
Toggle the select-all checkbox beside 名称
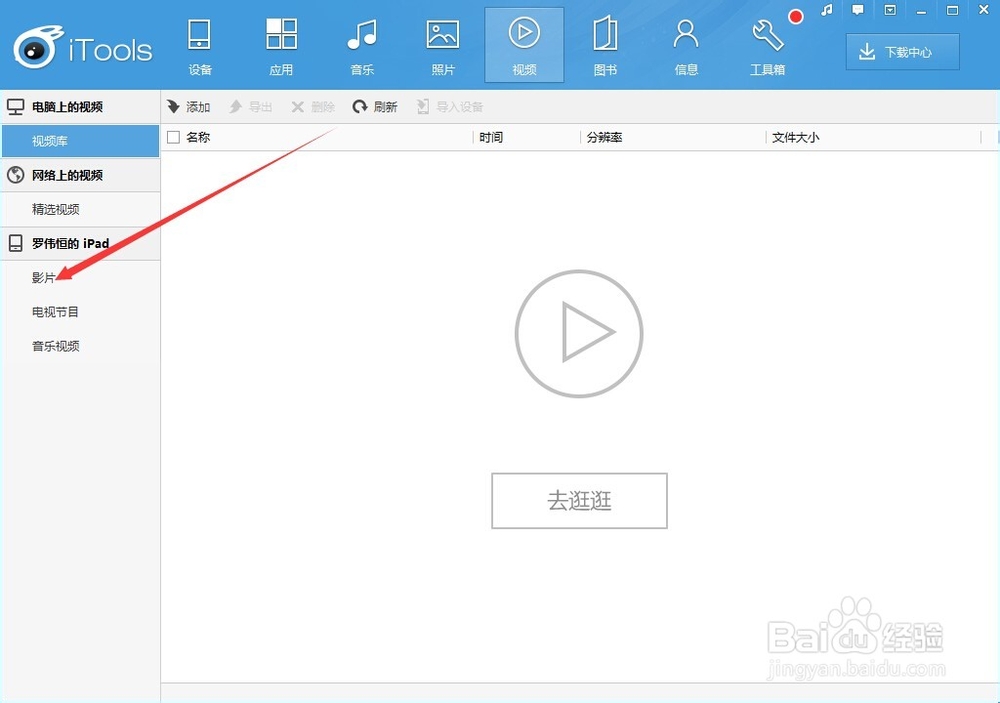(173, 137)
